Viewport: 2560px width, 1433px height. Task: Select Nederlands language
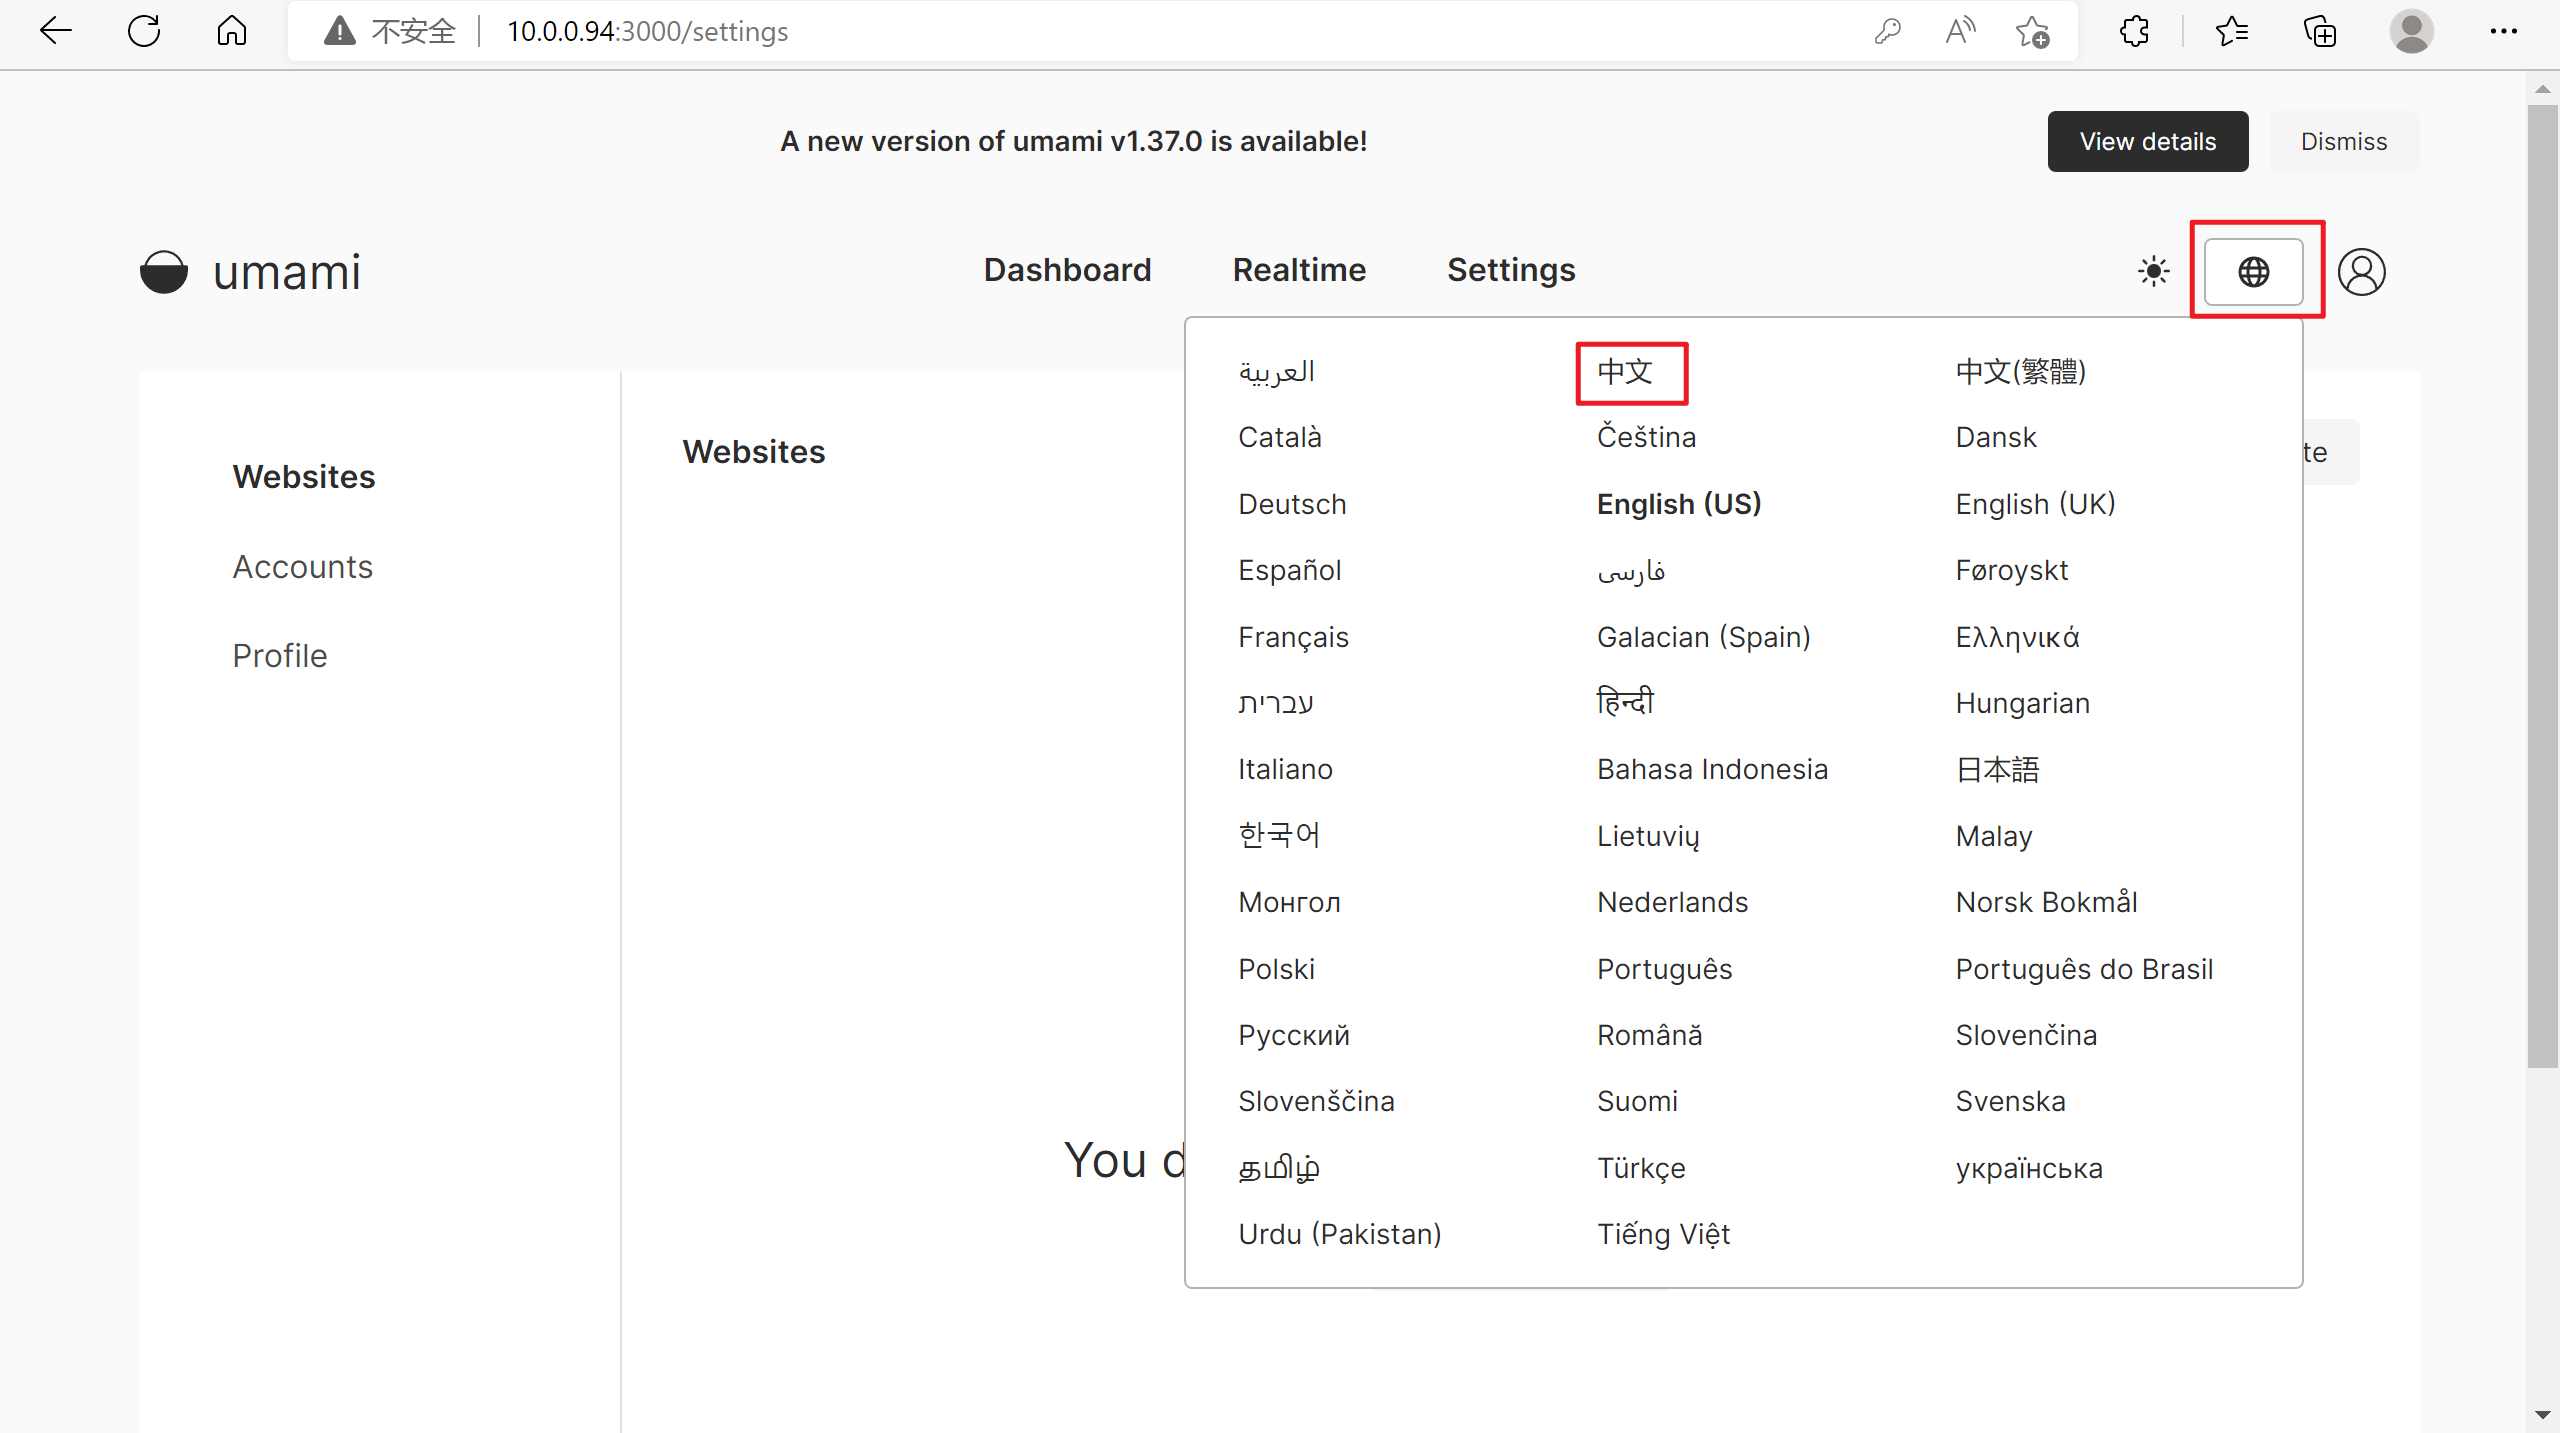point(1672,902)
